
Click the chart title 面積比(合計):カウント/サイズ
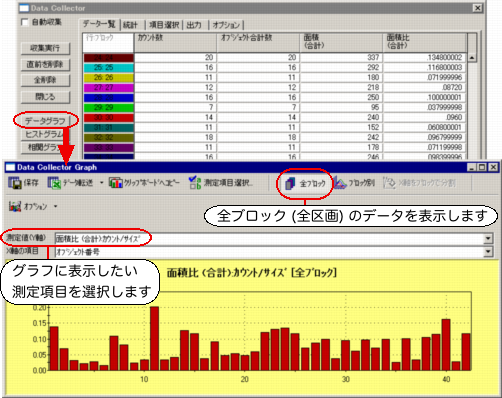(x=252, y=273)
